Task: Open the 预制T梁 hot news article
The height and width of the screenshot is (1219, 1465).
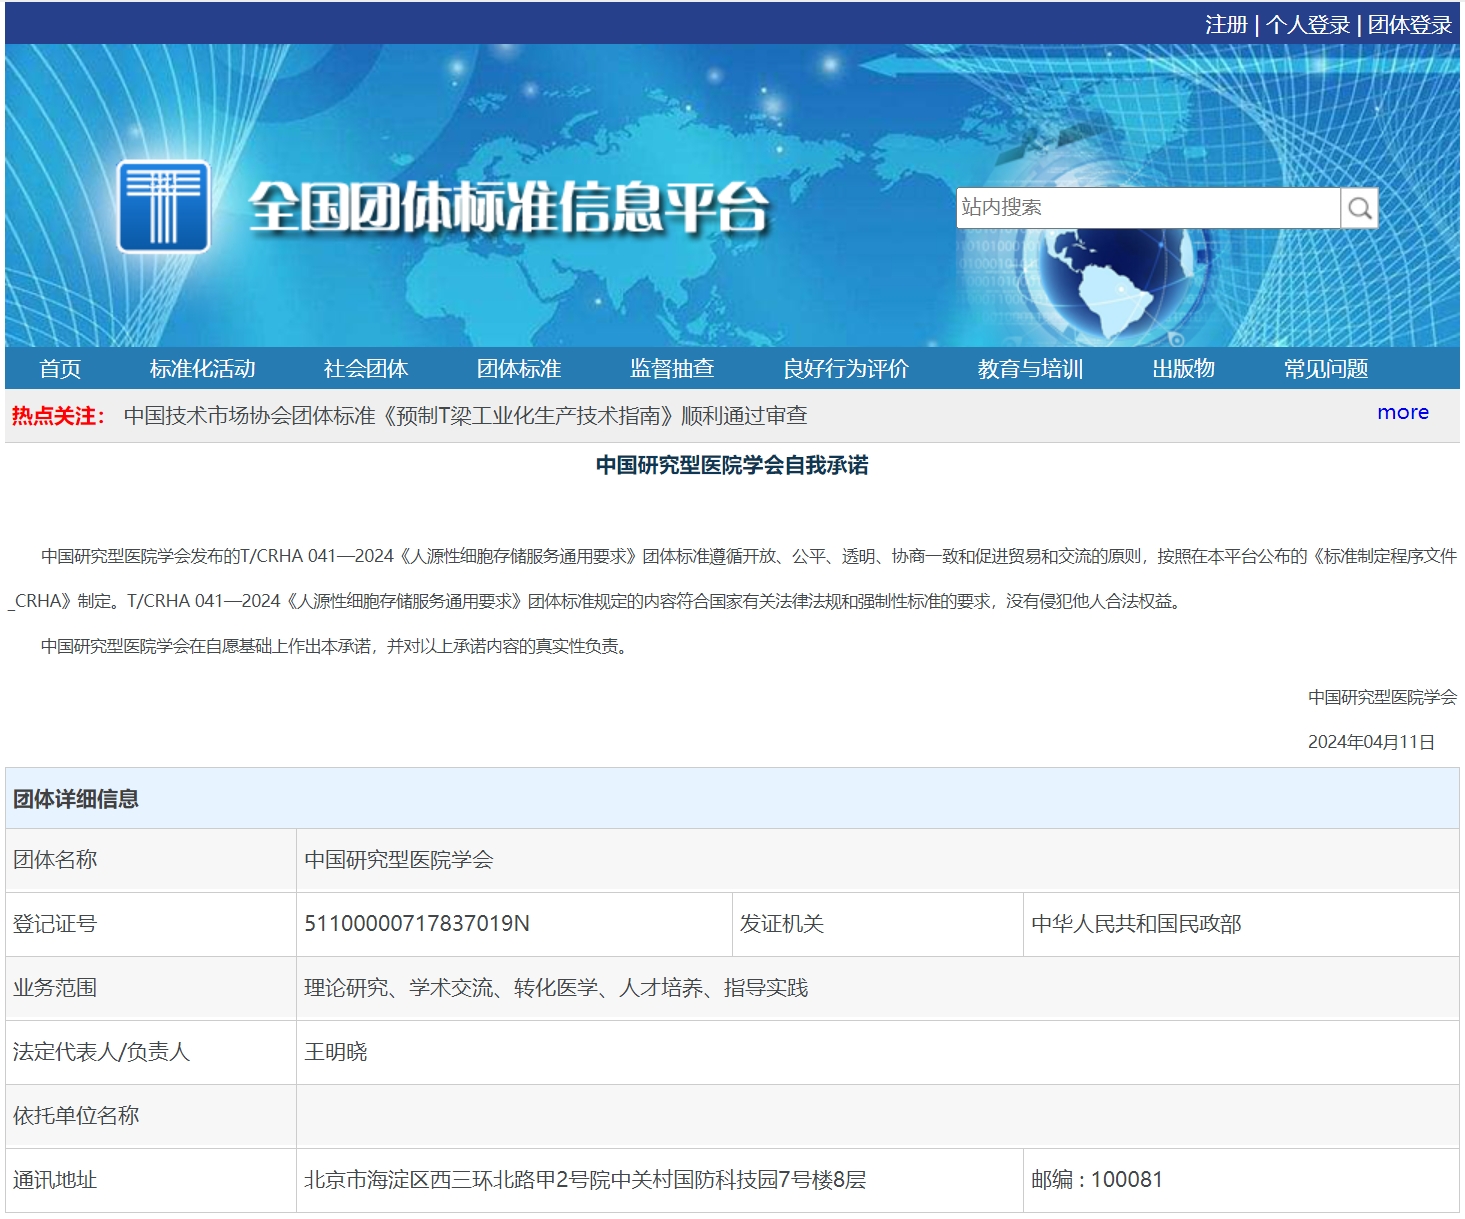Action: (x=470, y=414)
